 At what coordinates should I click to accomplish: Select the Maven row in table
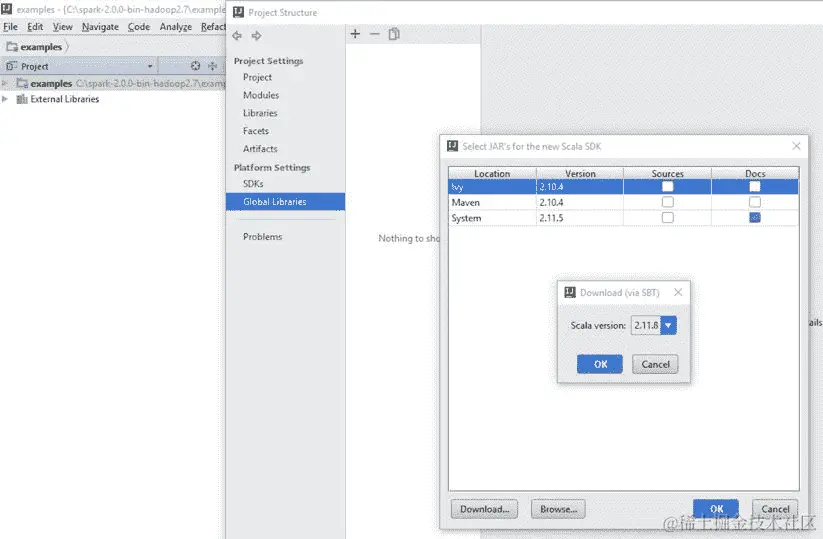(x=624, y=202)
